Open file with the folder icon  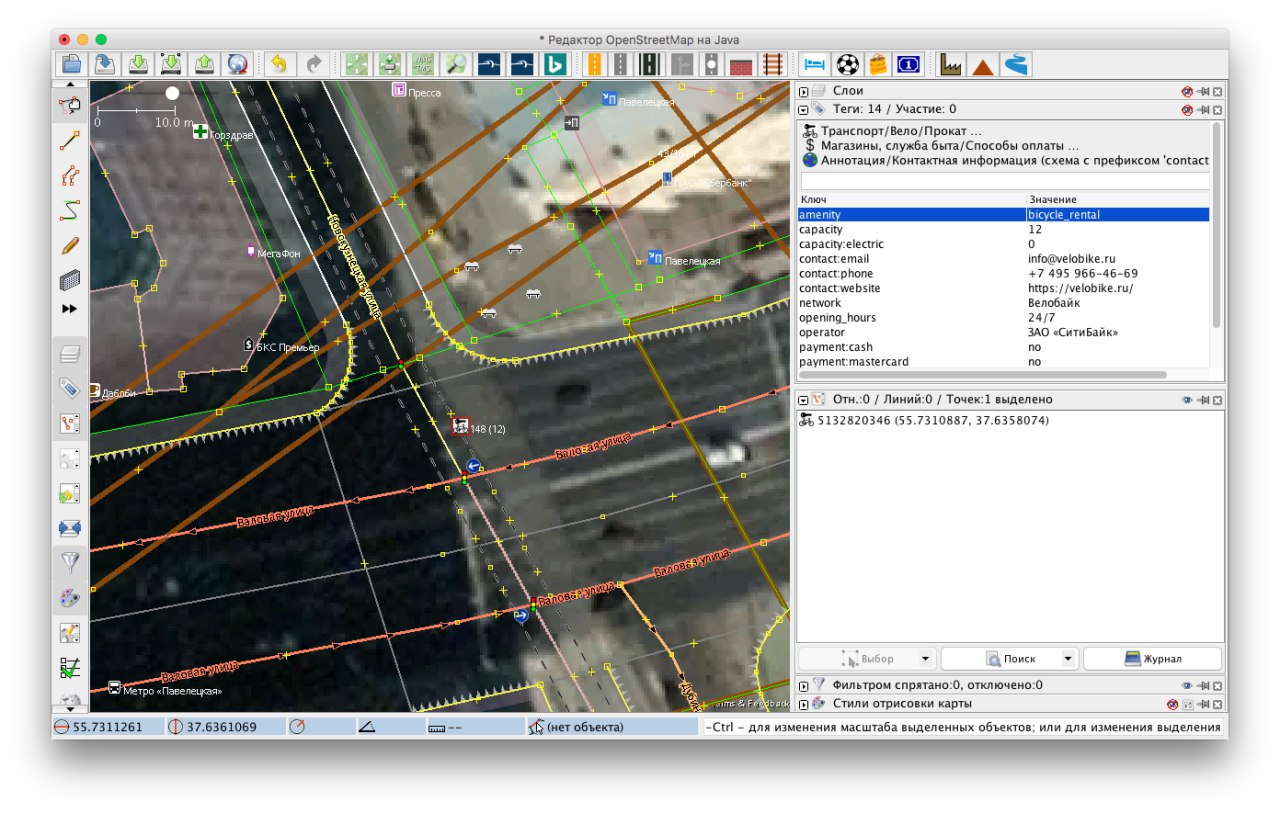(71, 64)
